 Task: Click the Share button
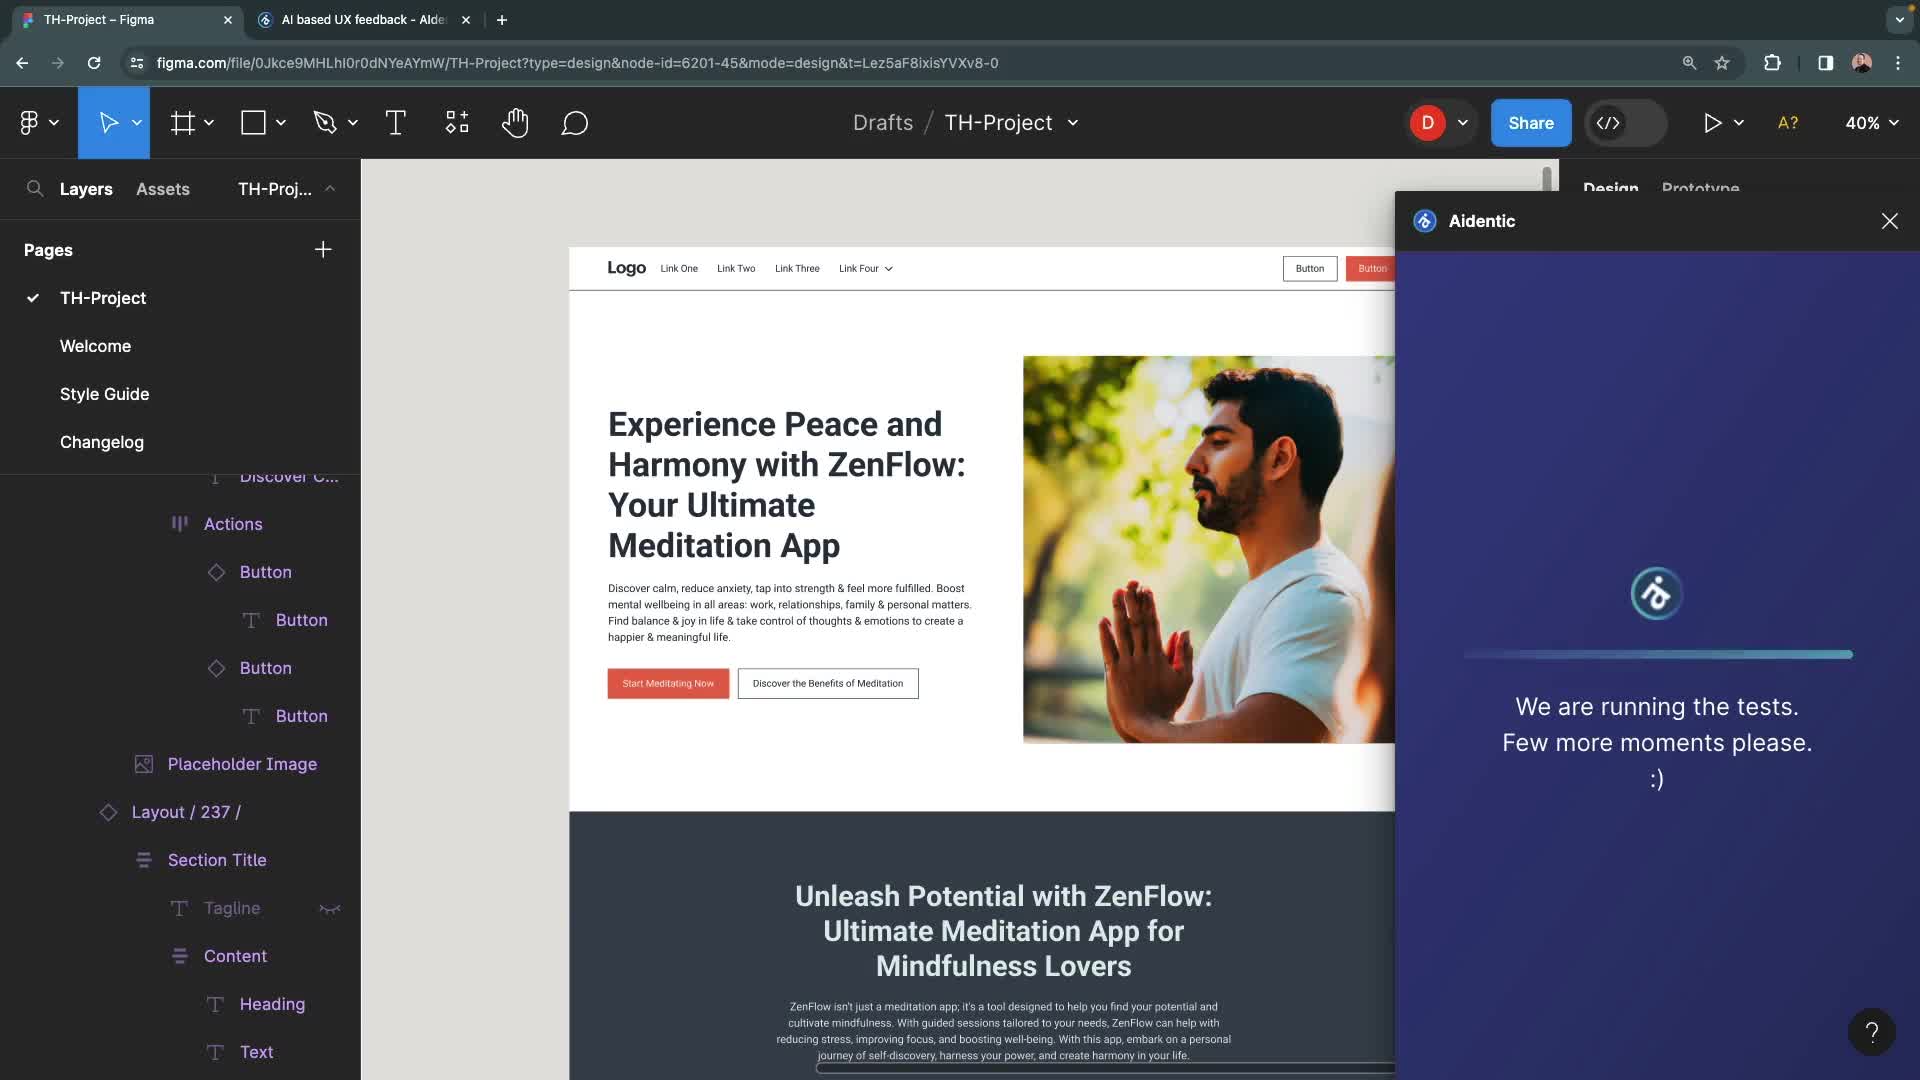[1530, 122]
